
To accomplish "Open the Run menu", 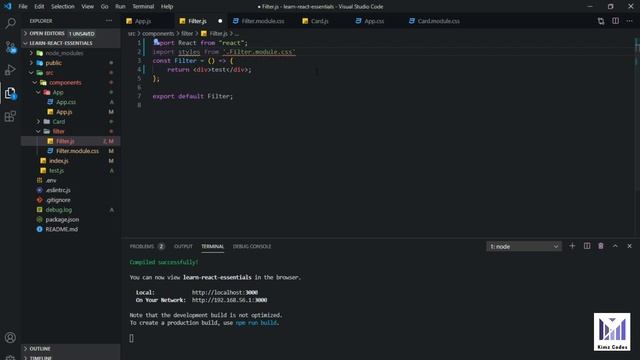I will click(x=120, y=7).
